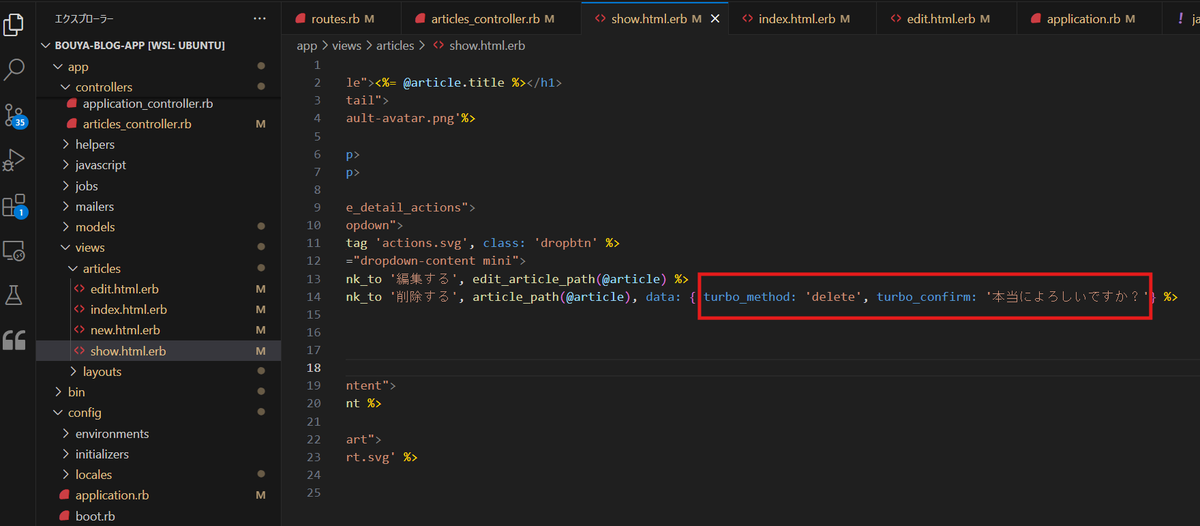Viewport: 1200px width, 526px height.
Task: Expand the environments folder
Action: pos(66,434)
